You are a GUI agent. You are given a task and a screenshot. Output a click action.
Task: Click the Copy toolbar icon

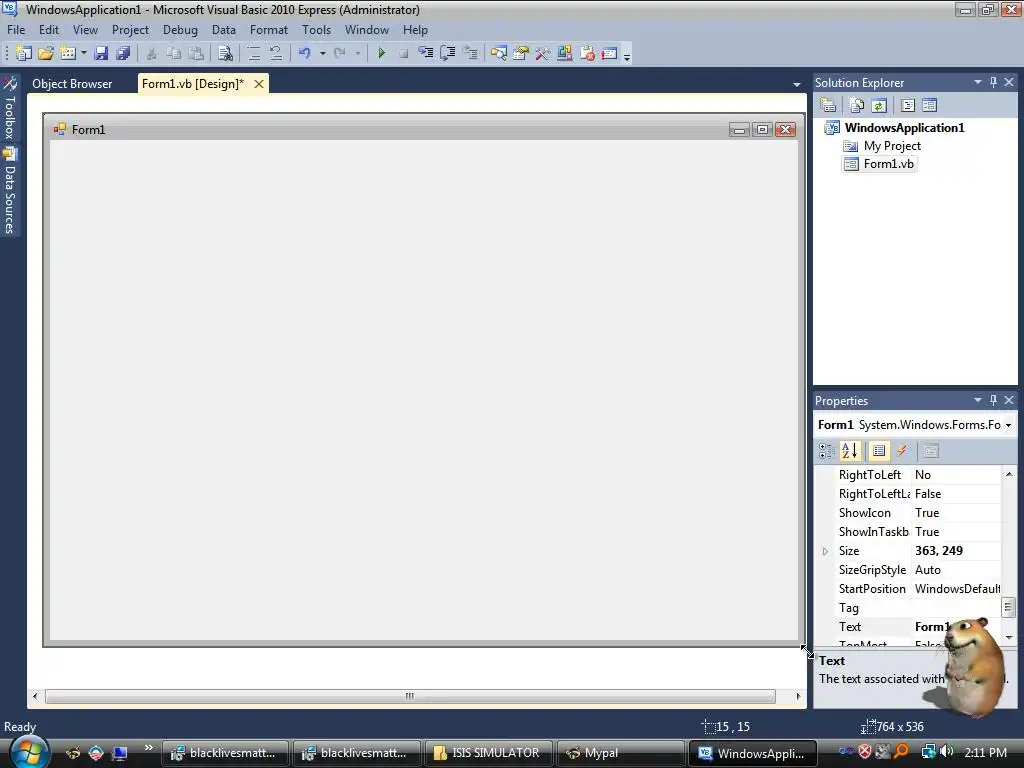coord(174,54)
